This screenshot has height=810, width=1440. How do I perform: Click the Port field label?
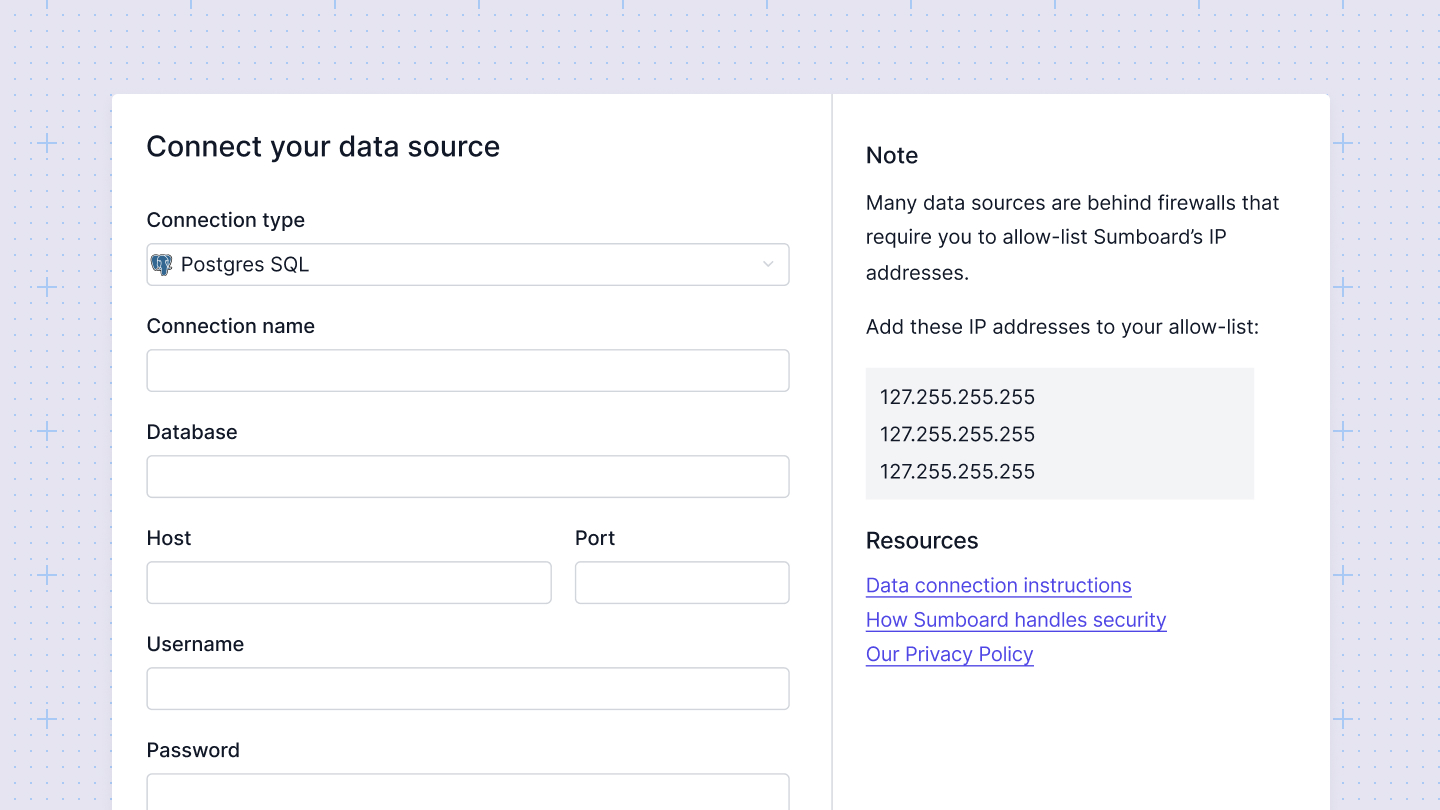click(594, 538)
